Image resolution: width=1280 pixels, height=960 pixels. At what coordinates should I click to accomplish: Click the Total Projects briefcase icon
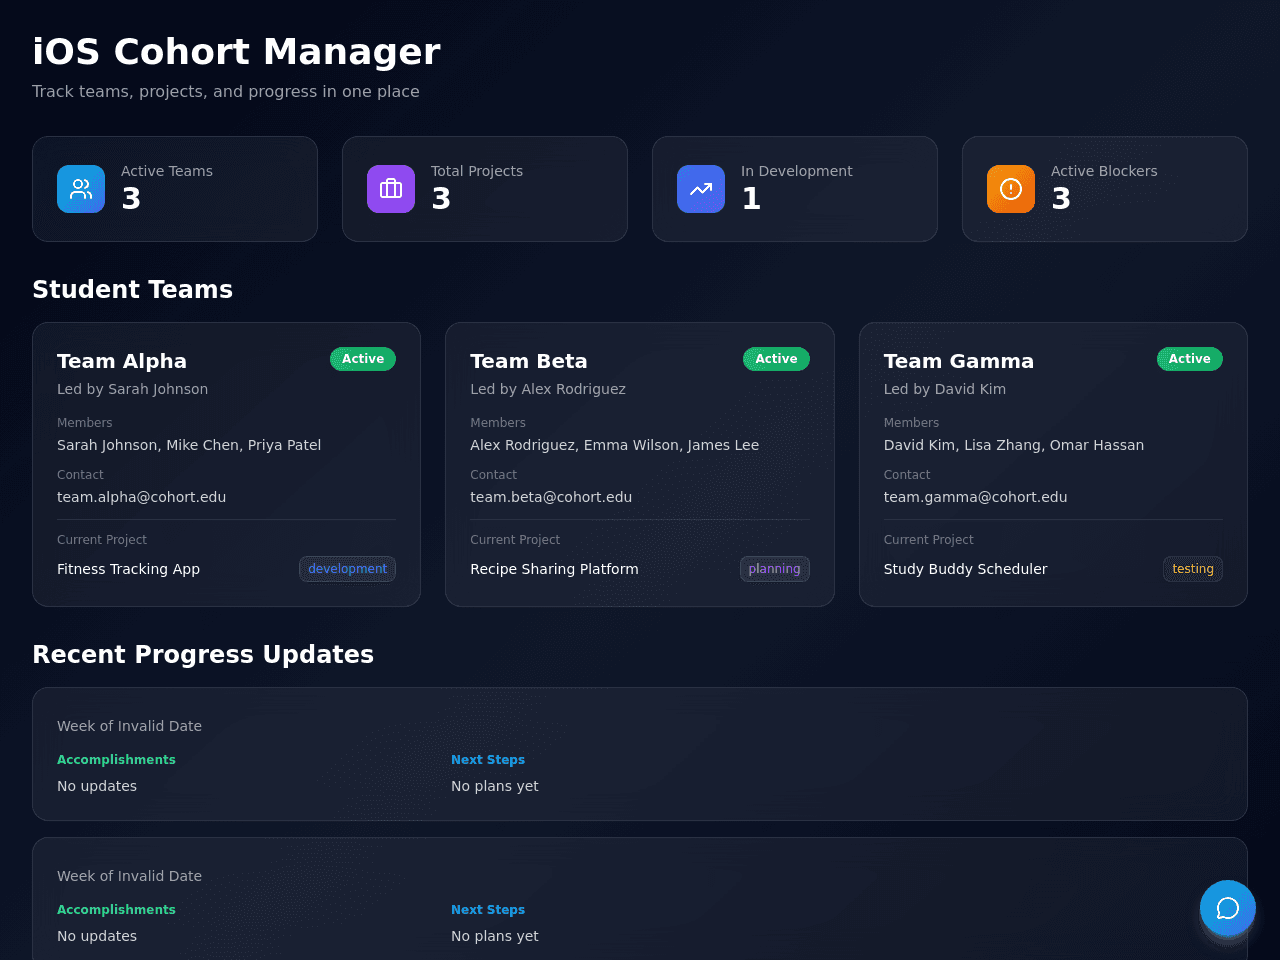pos(391,189)
